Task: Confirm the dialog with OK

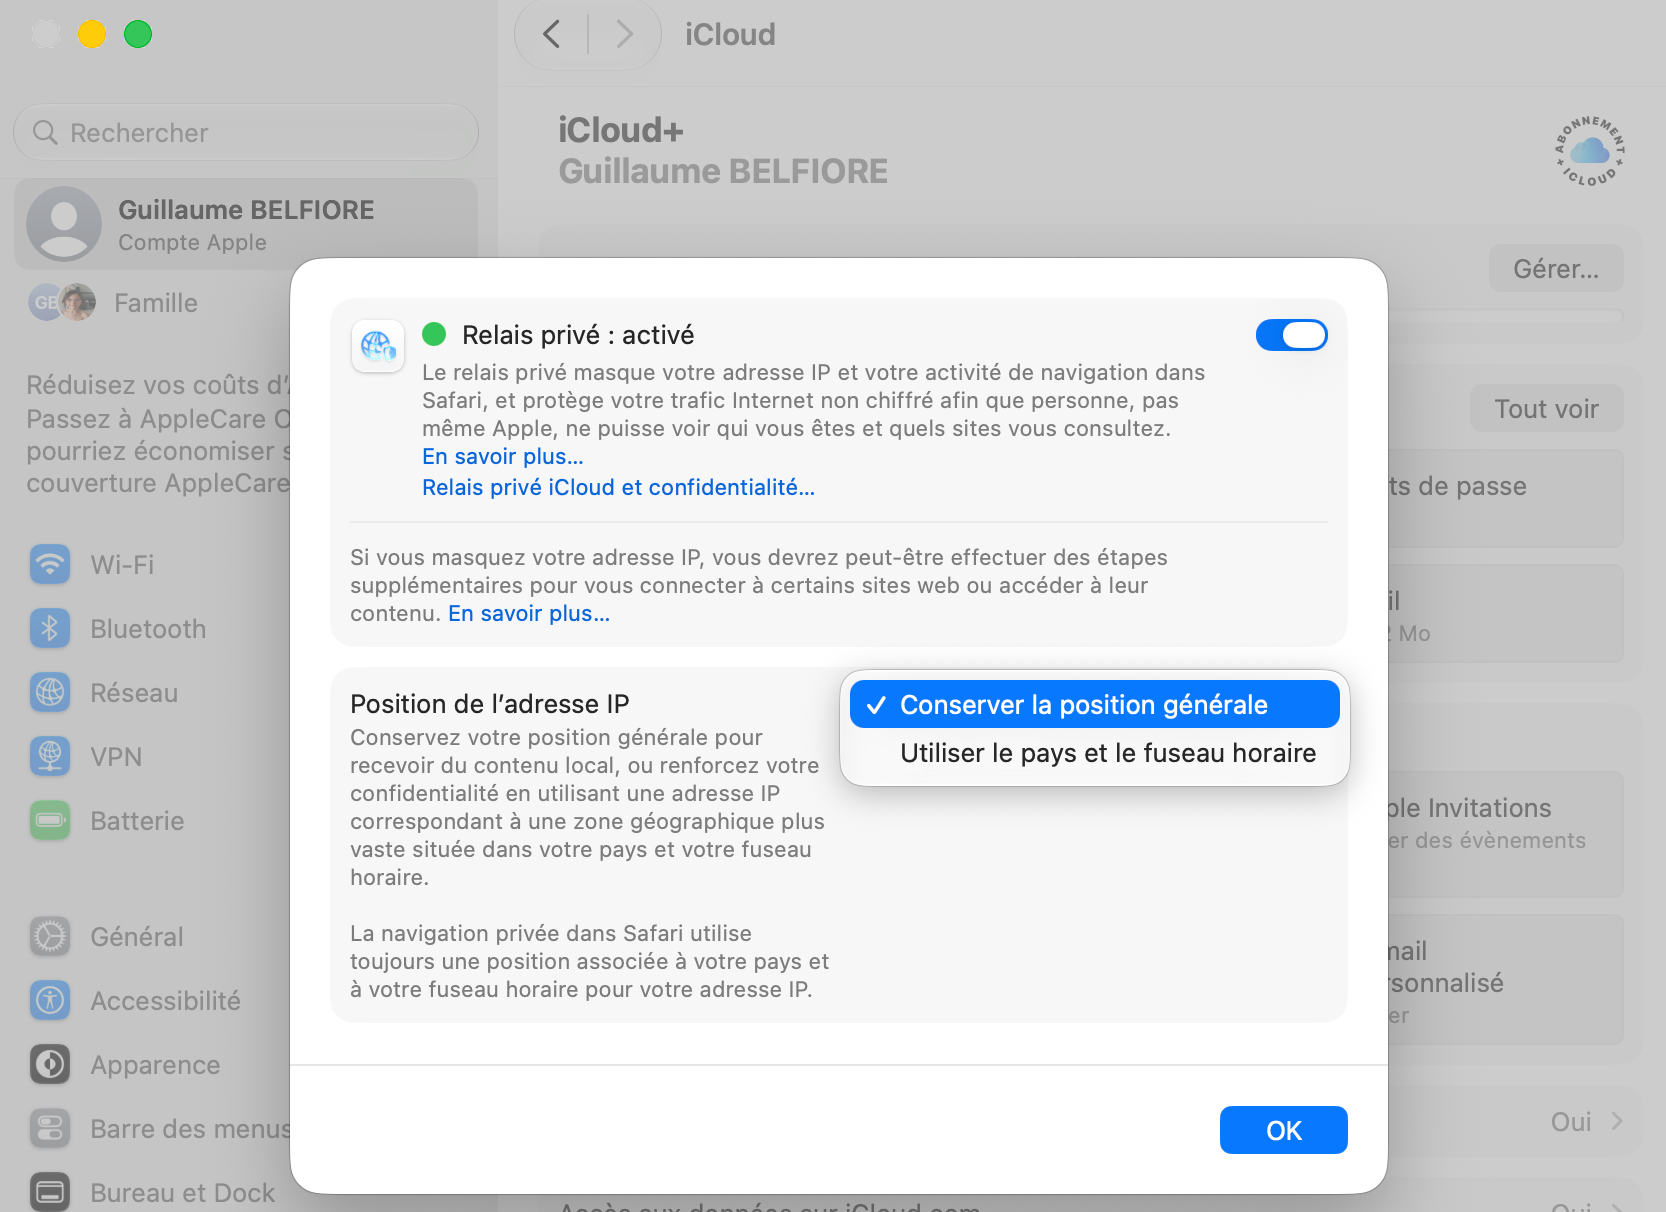Action: tap(1283, 1130)
